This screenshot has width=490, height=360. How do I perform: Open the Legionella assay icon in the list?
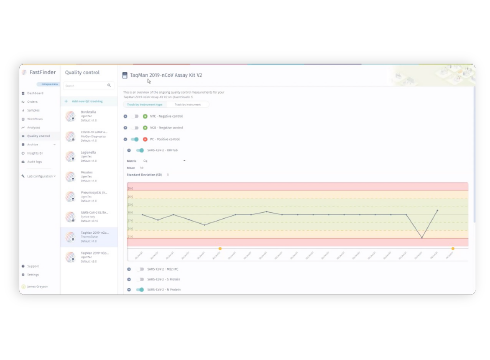tap(70, 156)
